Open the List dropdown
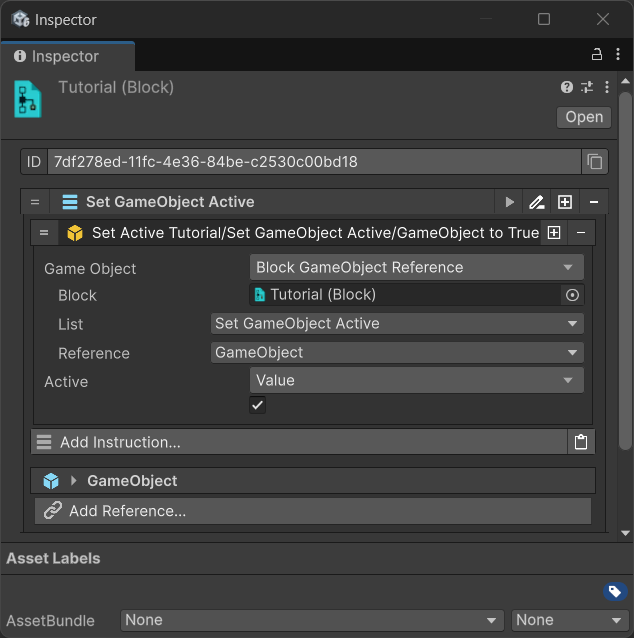This screenshot has width=634, height=638. (x=397, y=323)
